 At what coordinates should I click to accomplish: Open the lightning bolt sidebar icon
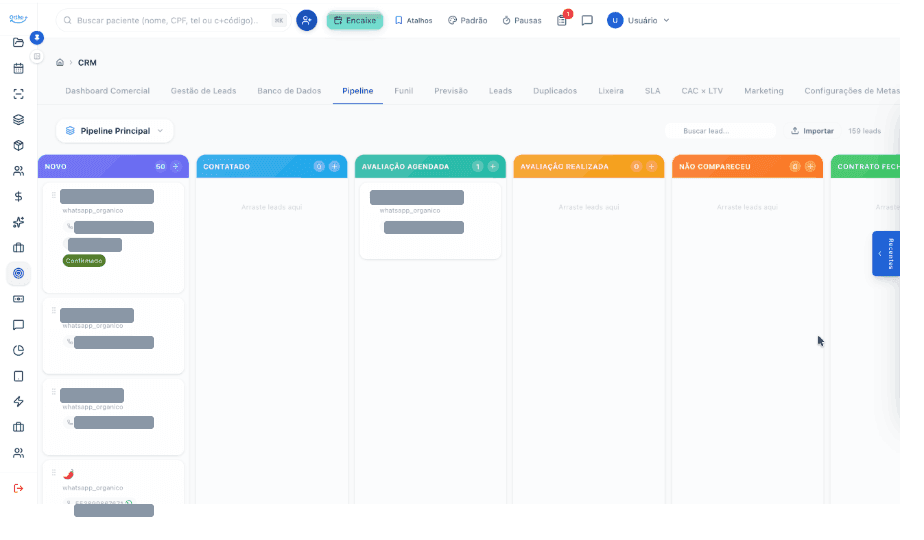click(x=18, y=401)
